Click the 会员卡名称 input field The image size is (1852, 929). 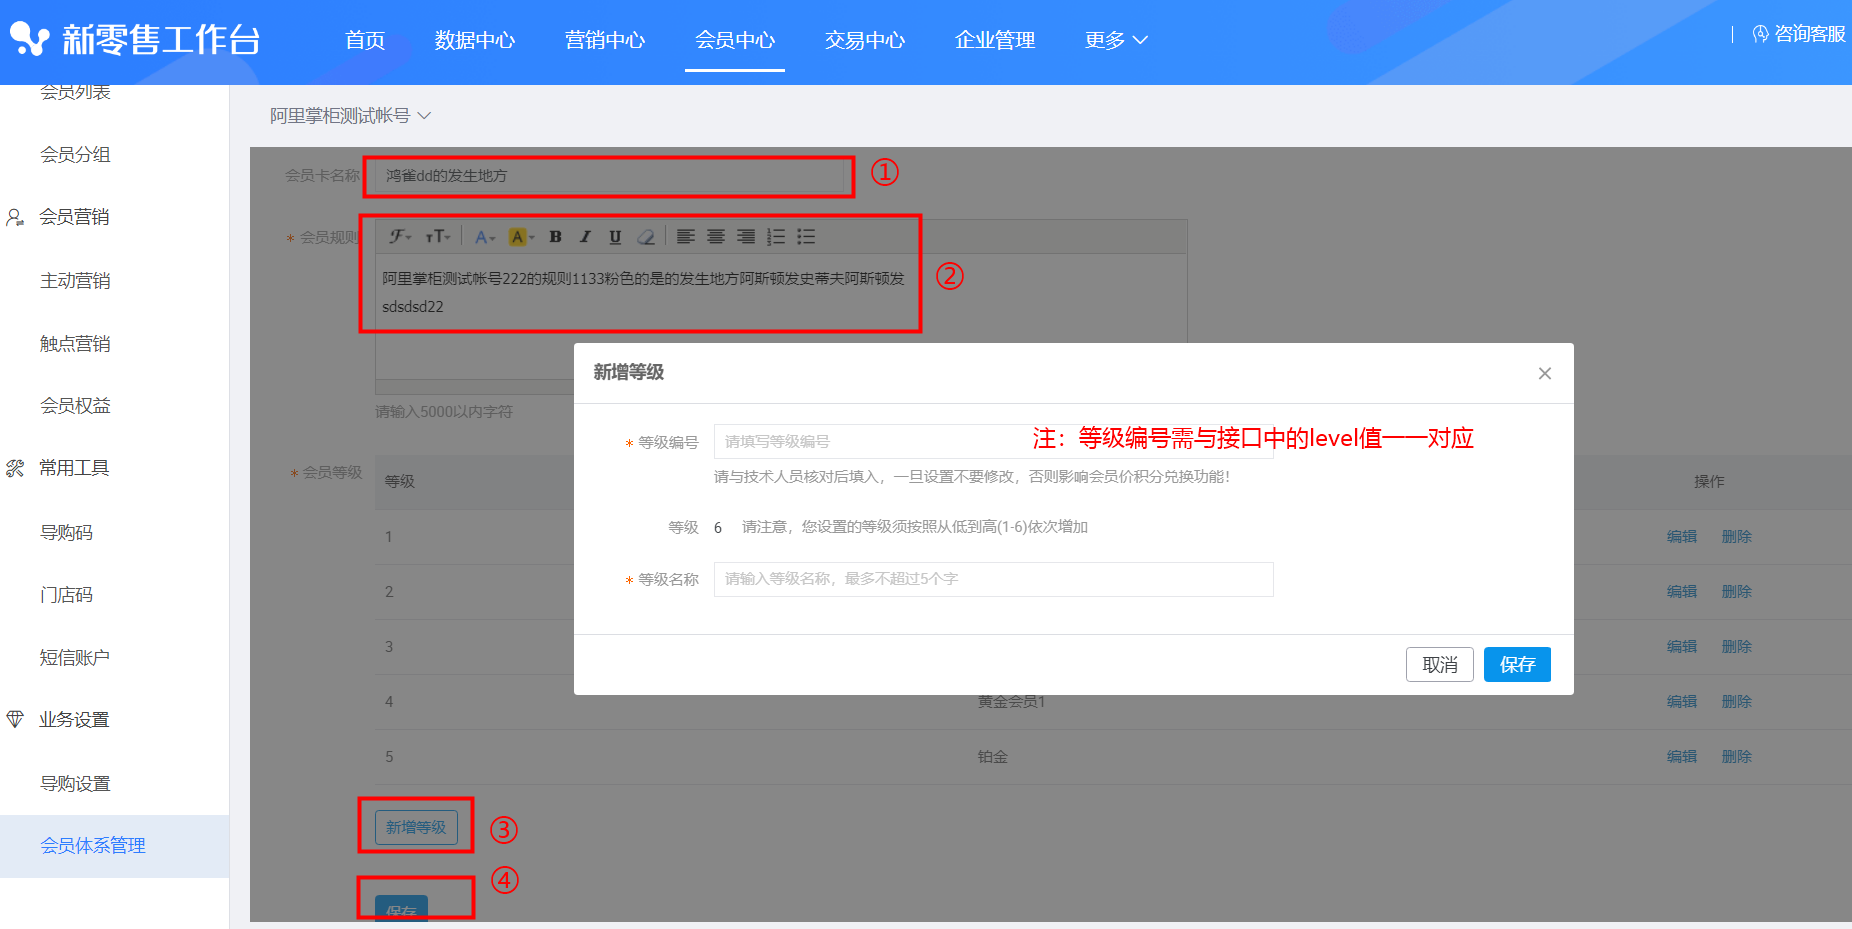coord(610,176)
